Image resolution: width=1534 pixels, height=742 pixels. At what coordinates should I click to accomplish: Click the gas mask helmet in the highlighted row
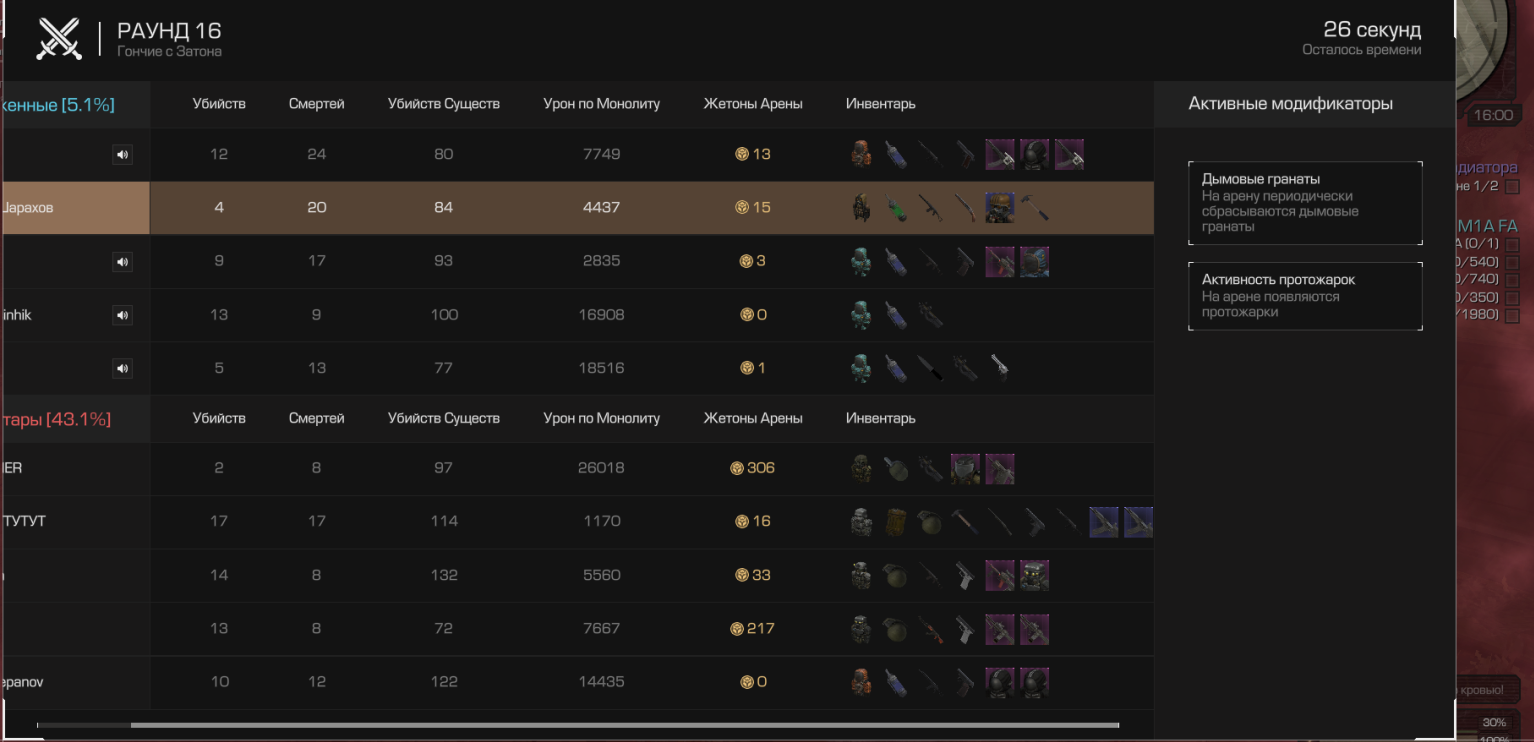(x=1000, y=208)
